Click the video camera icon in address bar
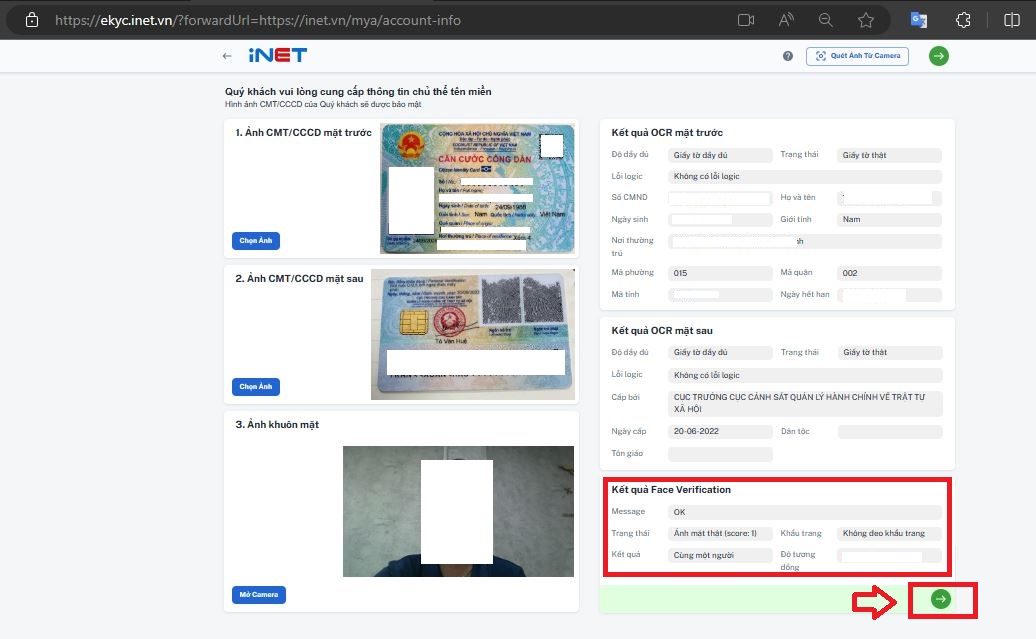Viewport: 1036px width, 639px height. click(744, 19)
